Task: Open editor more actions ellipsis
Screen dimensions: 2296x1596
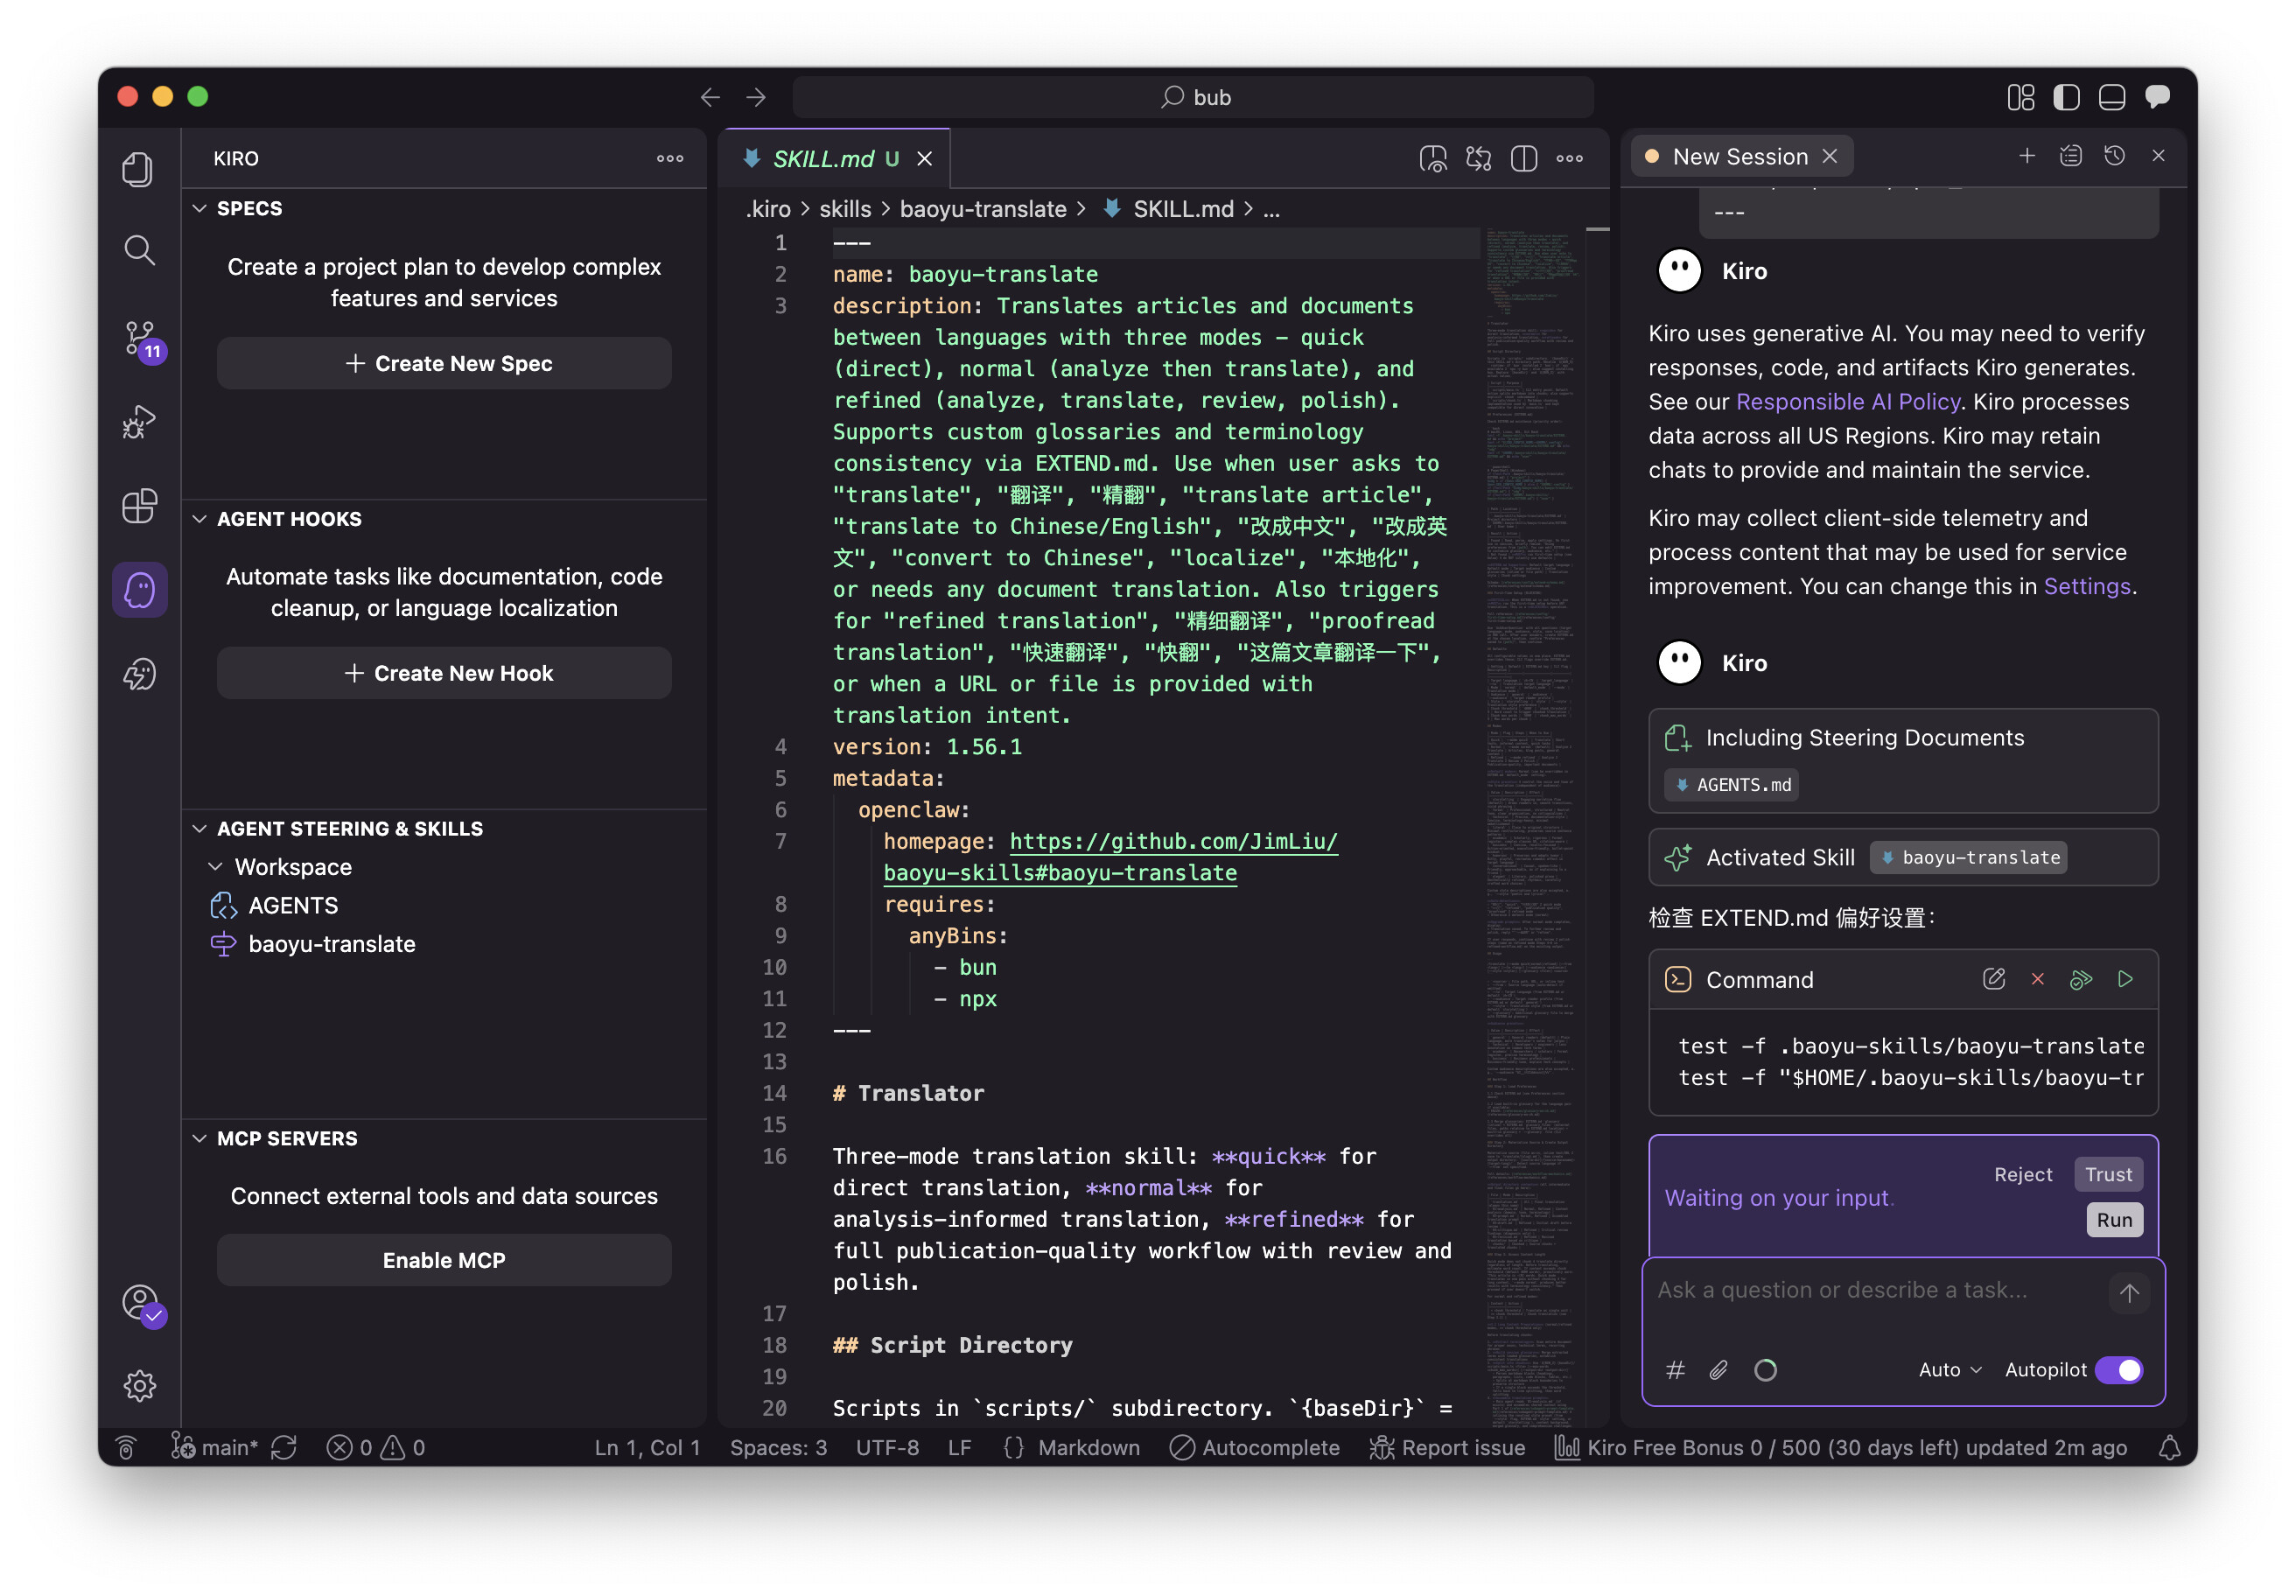Action: click(x=1569, y=158)
